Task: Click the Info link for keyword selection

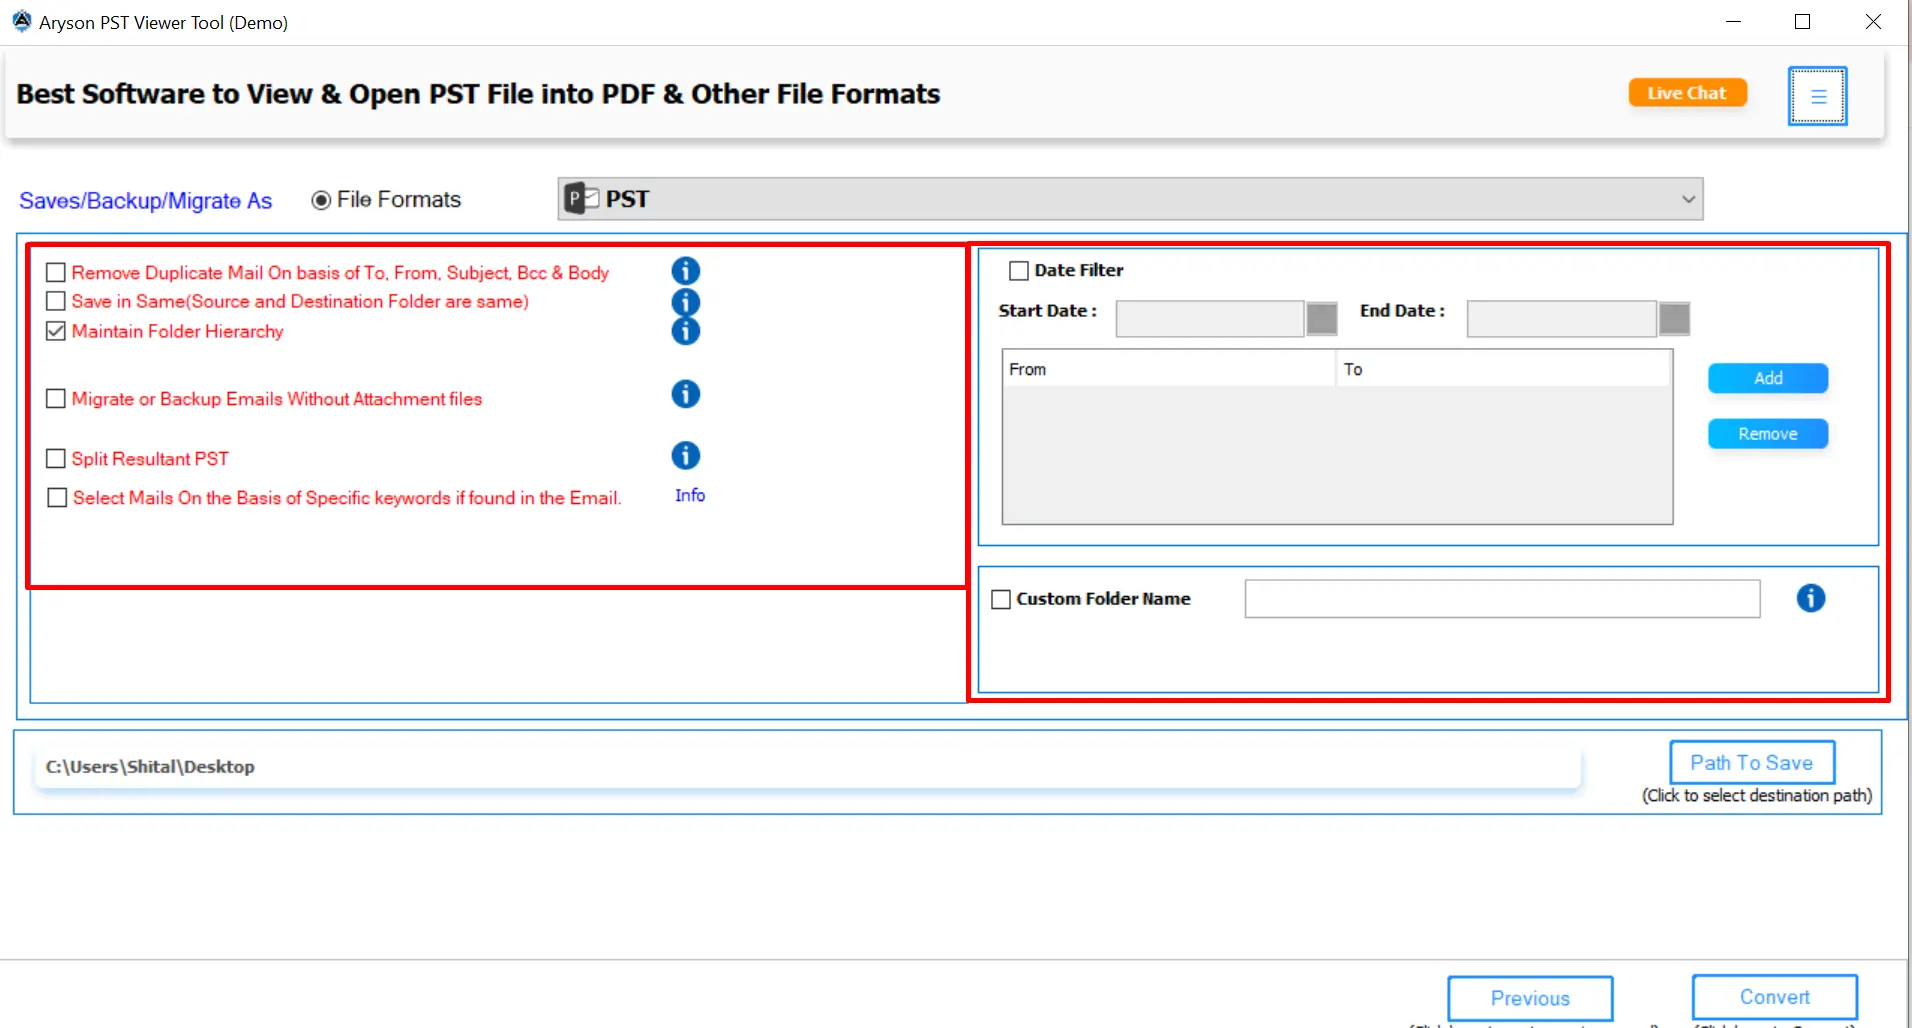Action: click(x=689, y=495)
